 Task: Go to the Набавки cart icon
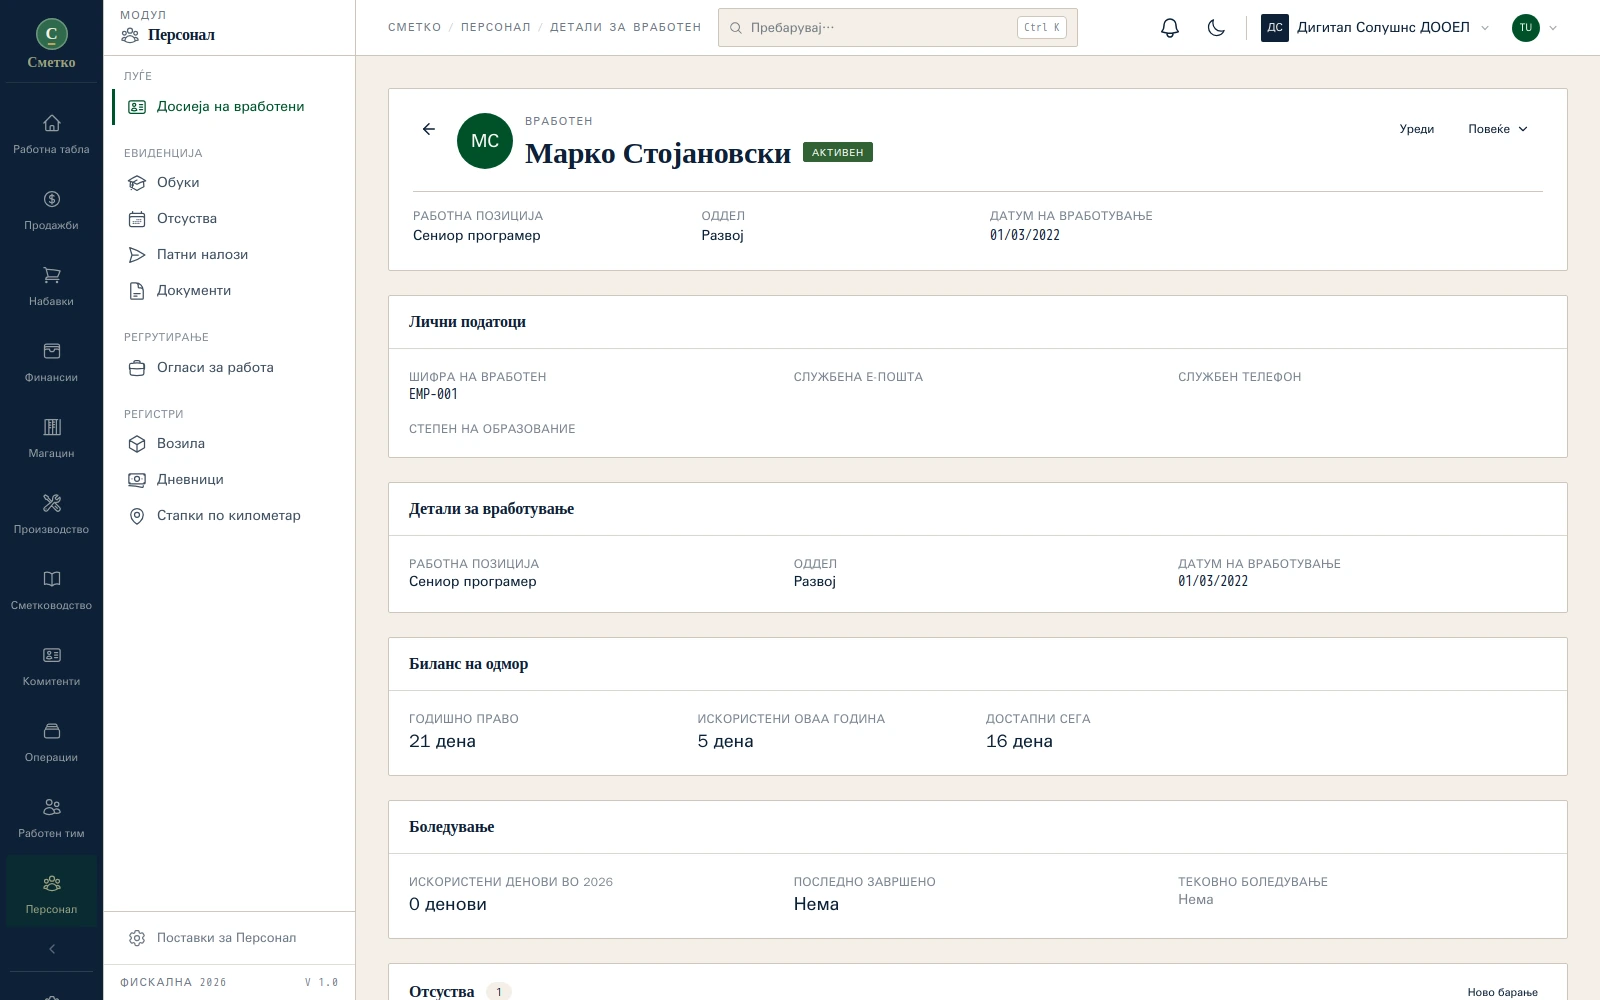pos(51,286)
